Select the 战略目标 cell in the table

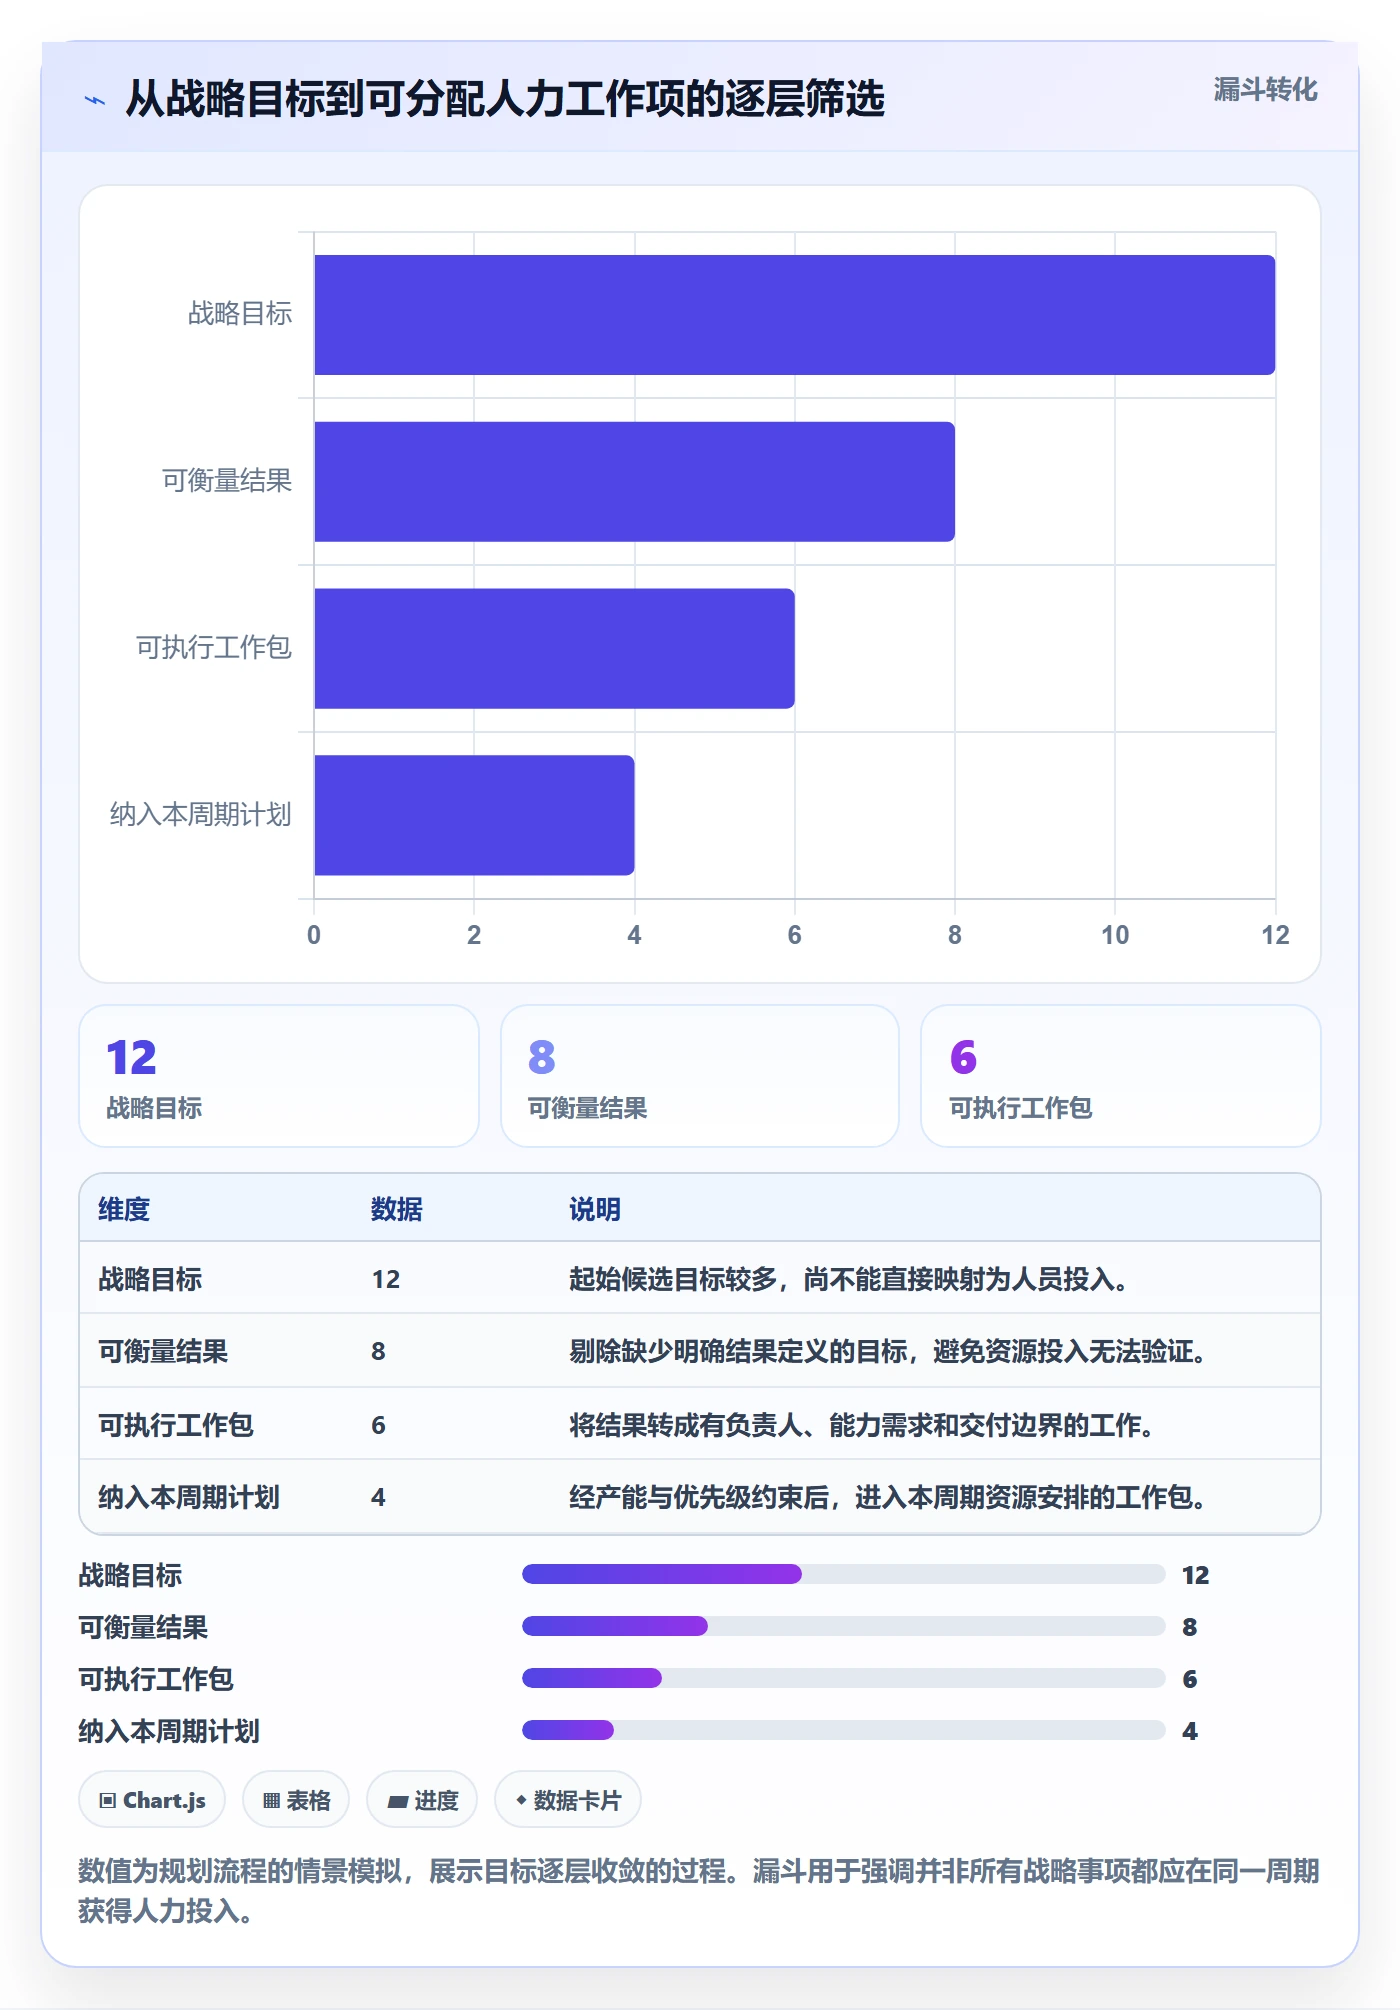tap(150, 1279)
